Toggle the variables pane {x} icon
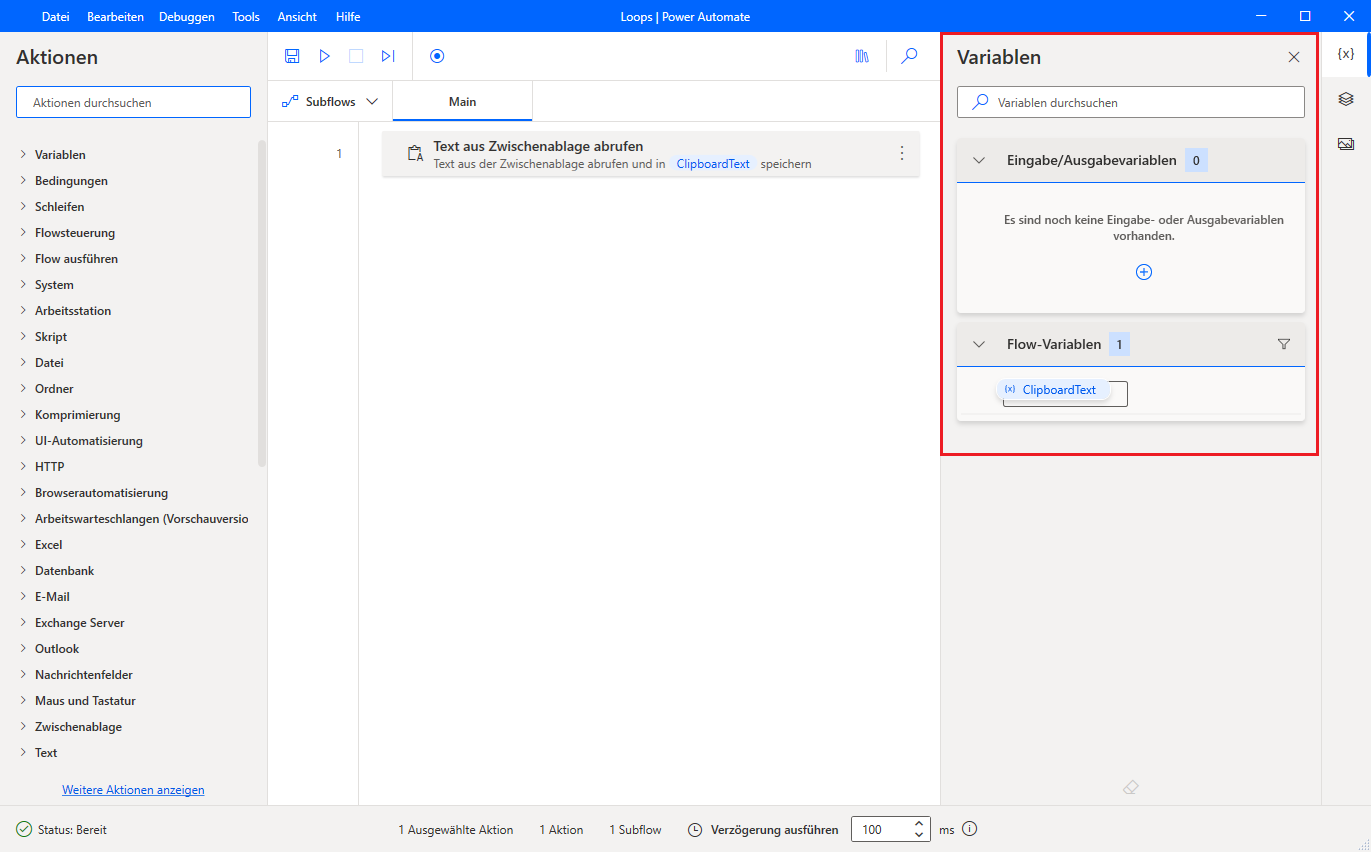This screenshot has width=1371, height=852. [x=1346, y=54]
